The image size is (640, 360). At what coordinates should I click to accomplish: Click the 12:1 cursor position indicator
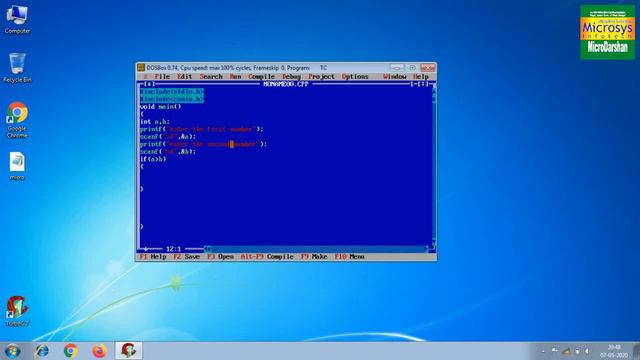pyautogui.click(x=173, y=249)
